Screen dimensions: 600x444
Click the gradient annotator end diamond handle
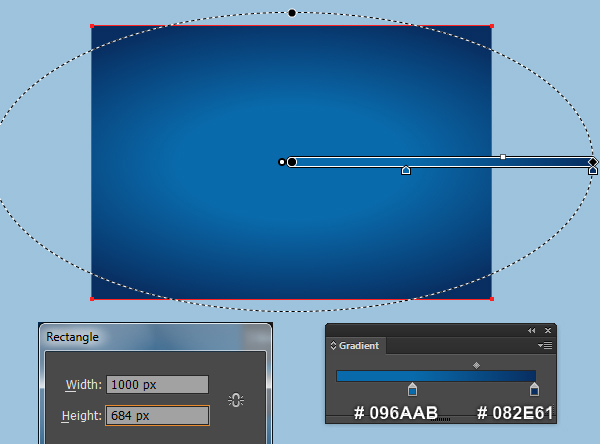click(593, 162)
